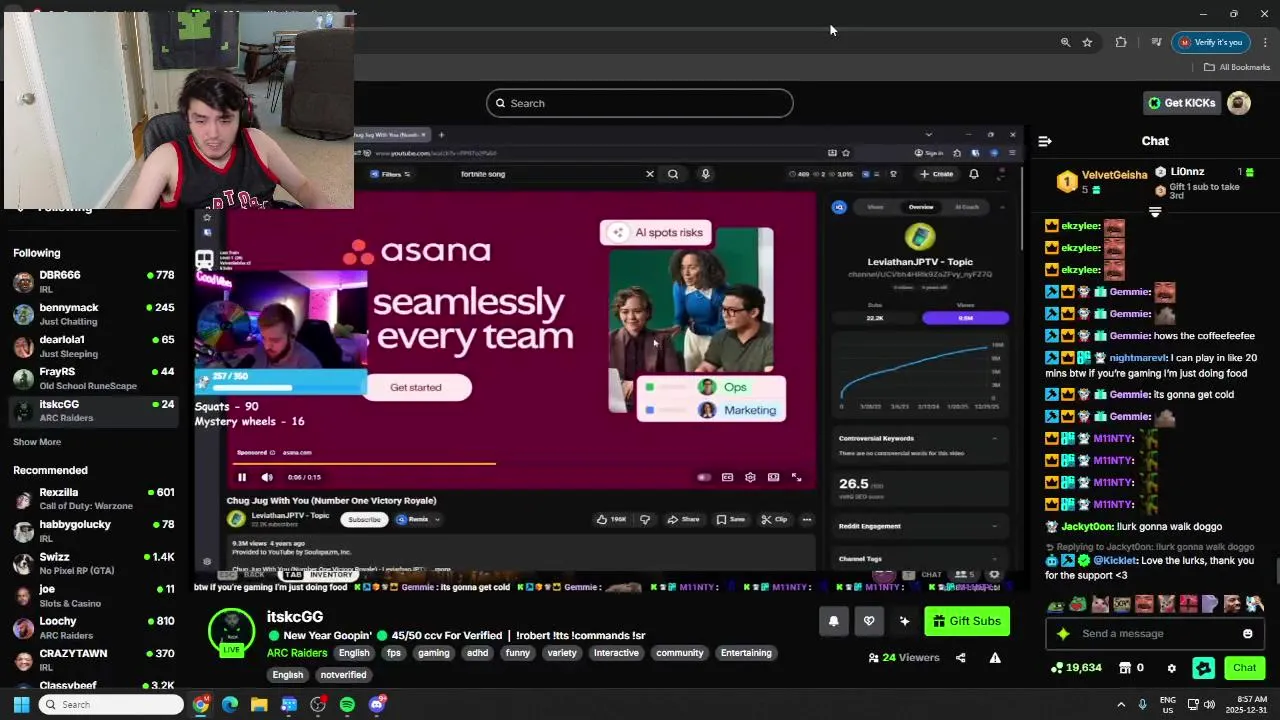Image resolution: width=1280 pixels, height=720 pixels.
Task: Pause the YouTube video in stream
Action: [242, 477]
